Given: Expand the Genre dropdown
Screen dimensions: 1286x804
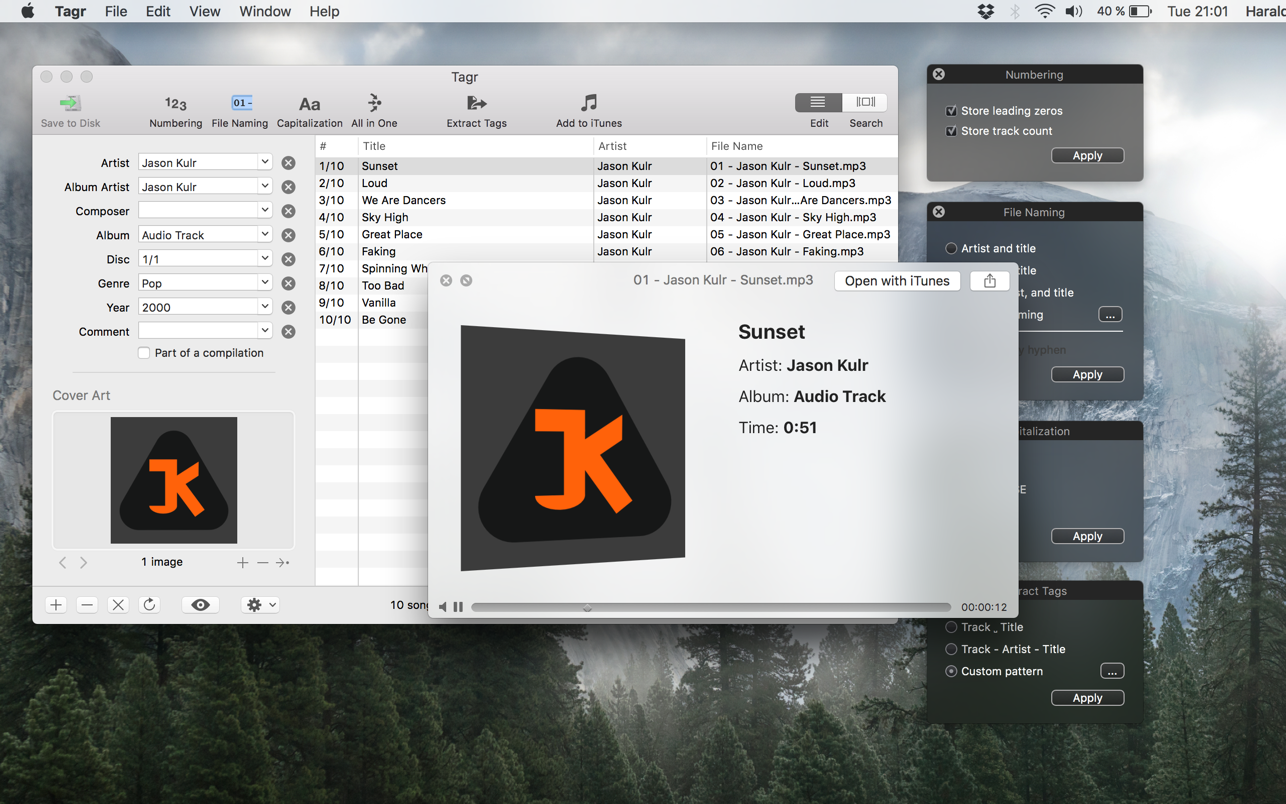Looking at the screenshot, I should (x=264, y=282).
